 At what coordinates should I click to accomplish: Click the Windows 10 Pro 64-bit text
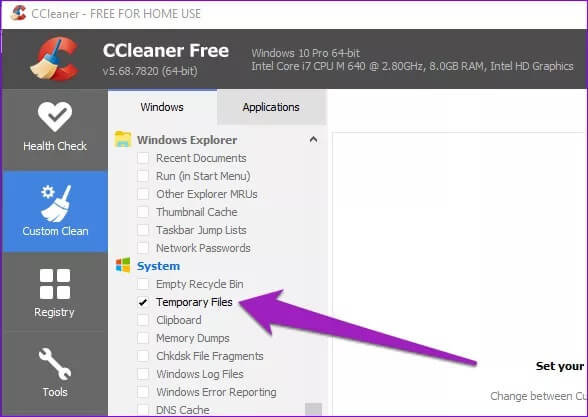[x=306, y=53]
